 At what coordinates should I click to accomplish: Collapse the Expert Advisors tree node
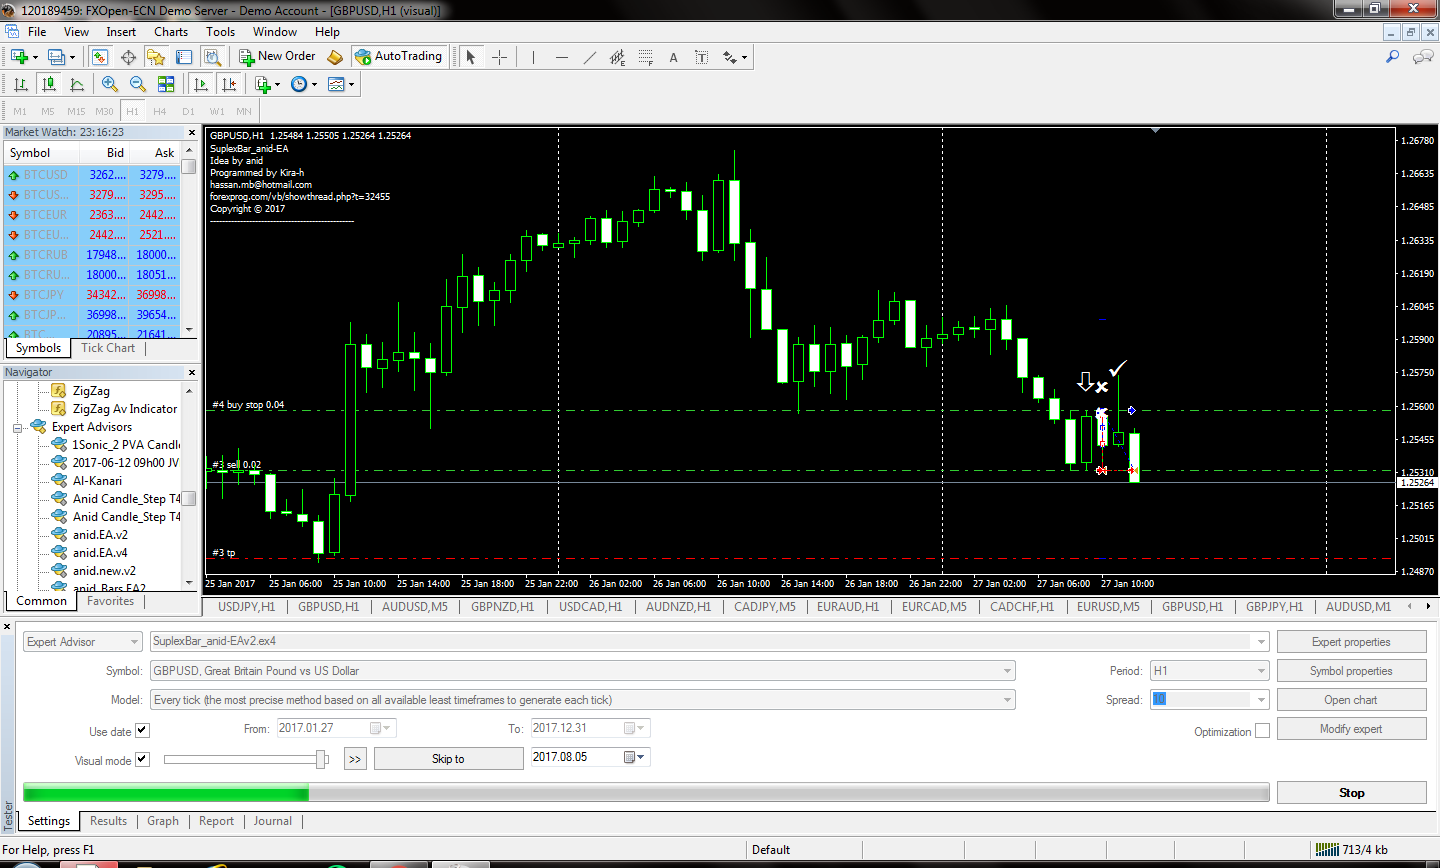coord(17,427)
